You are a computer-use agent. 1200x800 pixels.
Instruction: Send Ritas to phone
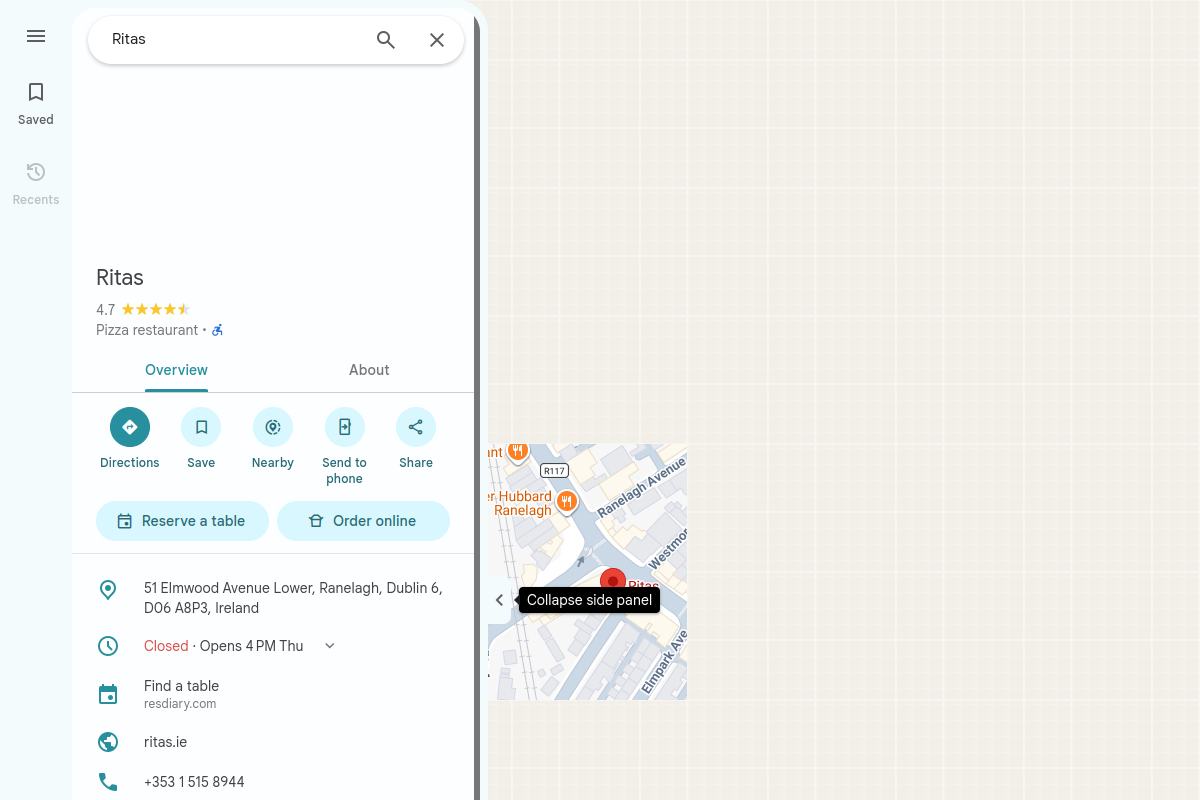pos(345,446)
